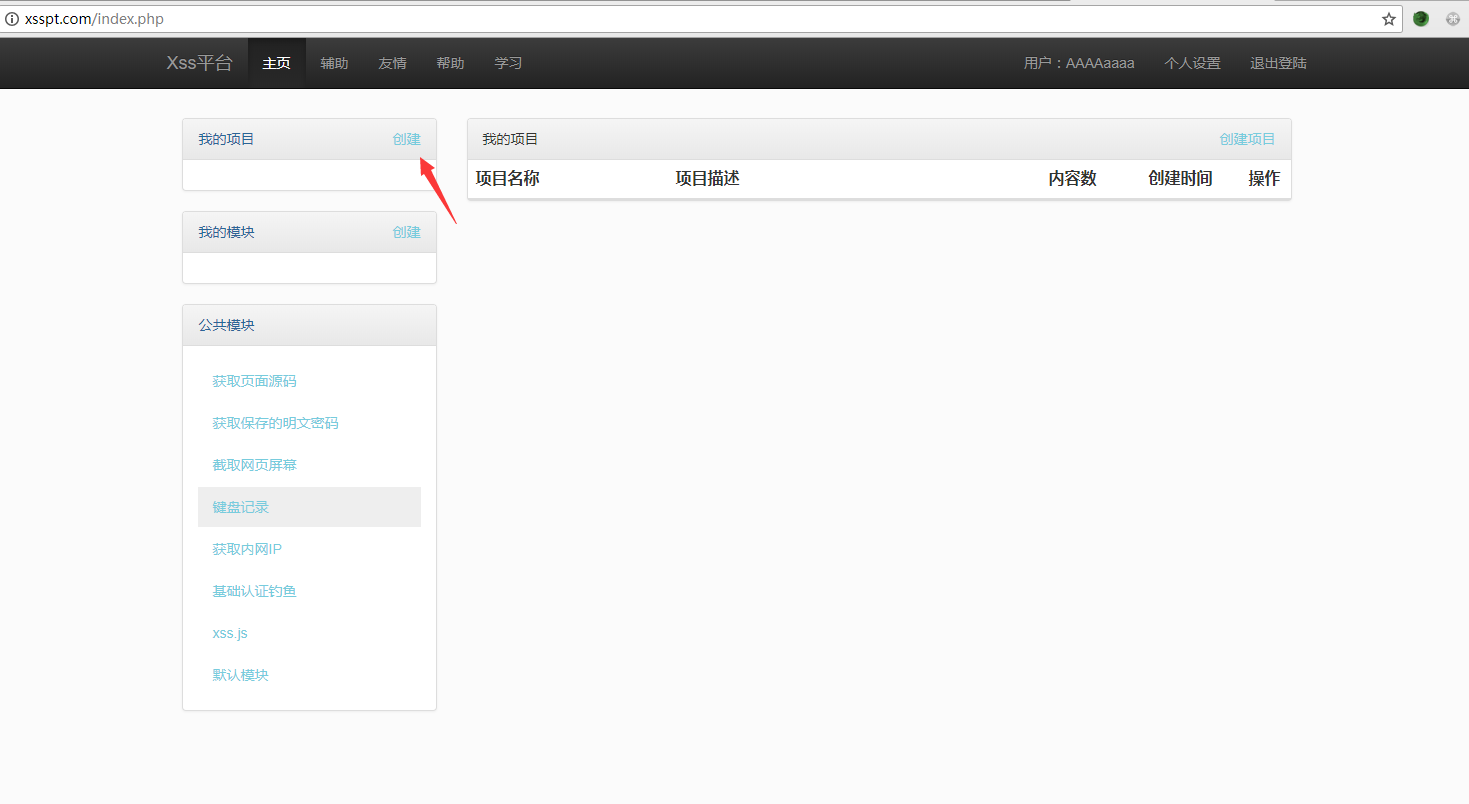Open the 基础认证钓鱼 module
Image resolution: width=1469 pixels, height=804 pixels.
pyautogui.click(x=254, y=591)
